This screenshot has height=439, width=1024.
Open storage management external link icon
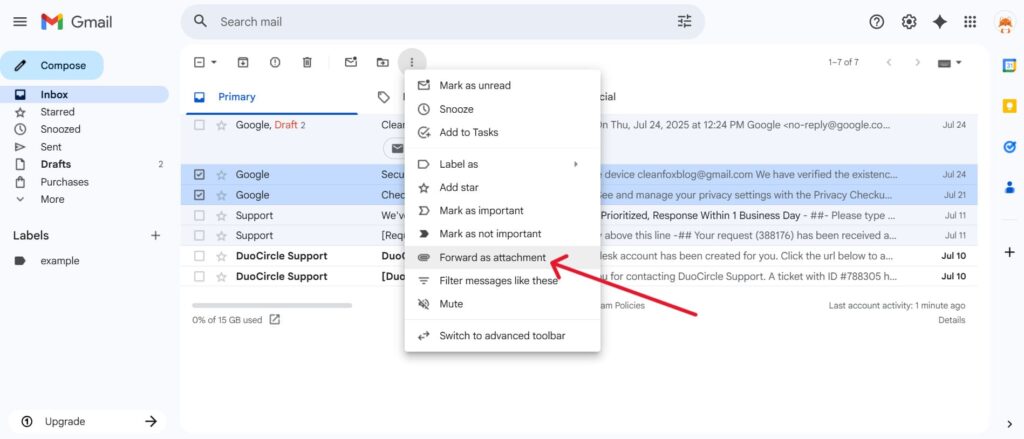point(275,319)
